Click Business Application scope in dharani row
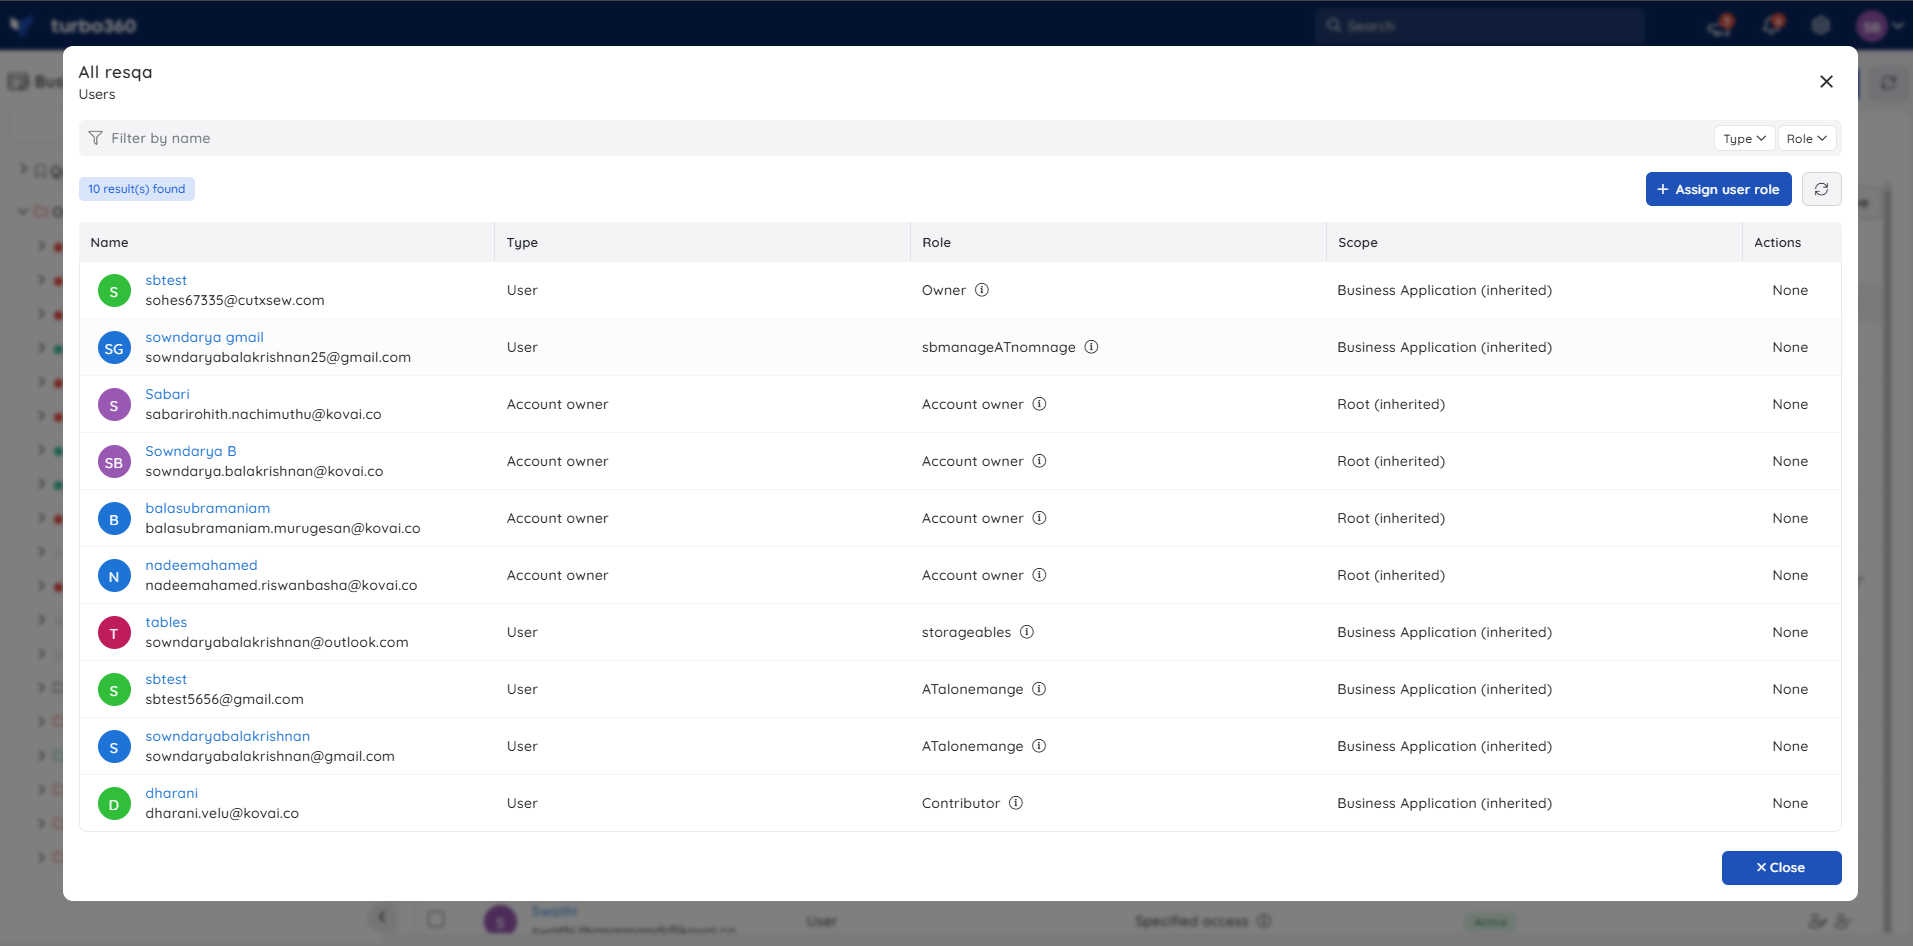Screen dimensions: 1913x946 click(1444, 803)
